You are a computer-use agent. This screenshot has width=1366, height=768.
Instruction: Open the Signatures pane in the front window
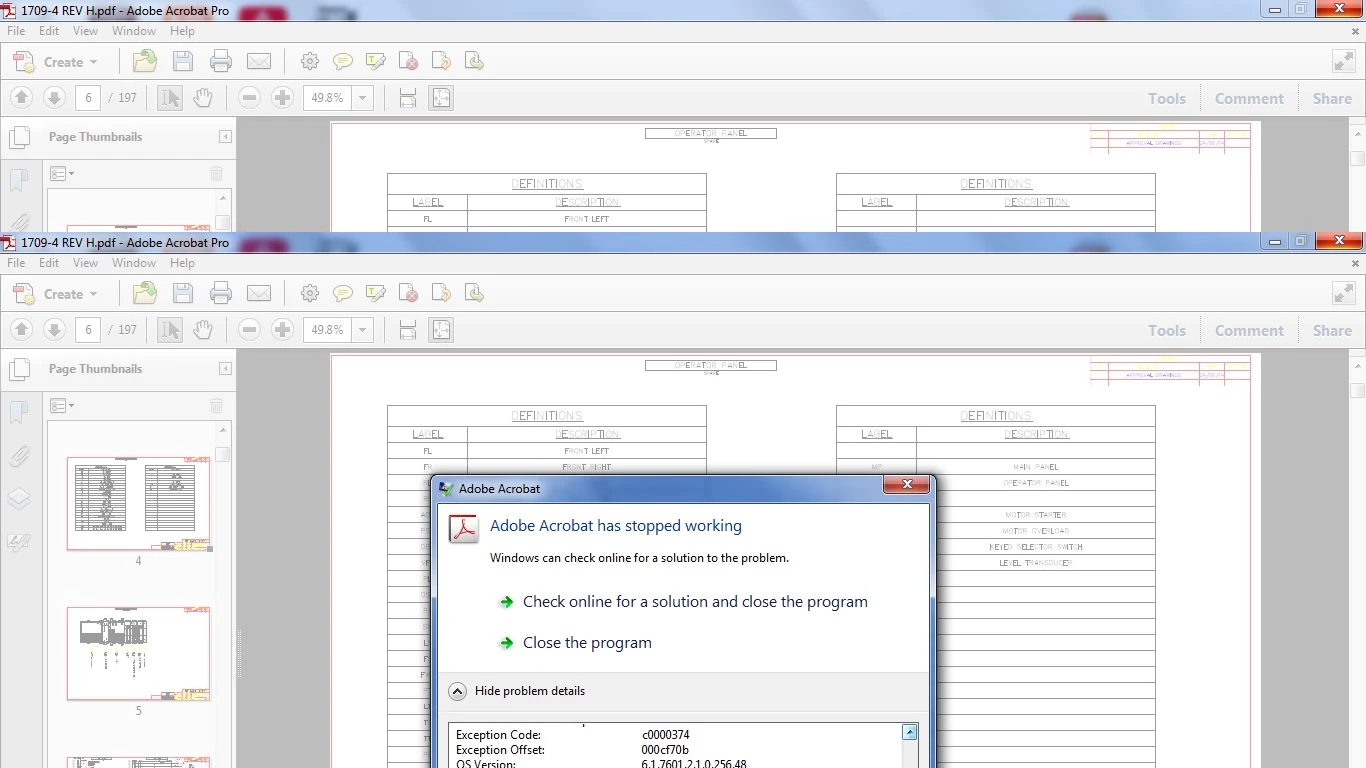click(19, 542)
